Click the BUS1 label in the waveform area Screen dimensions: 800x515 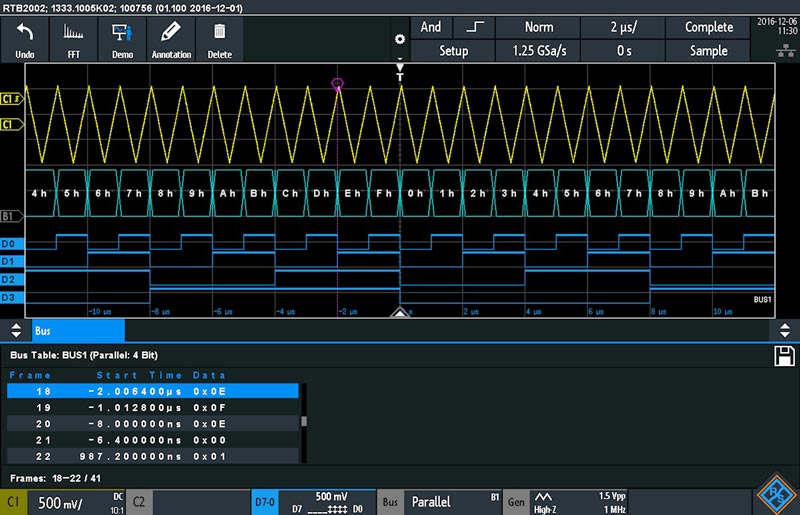tap(762, 300)
